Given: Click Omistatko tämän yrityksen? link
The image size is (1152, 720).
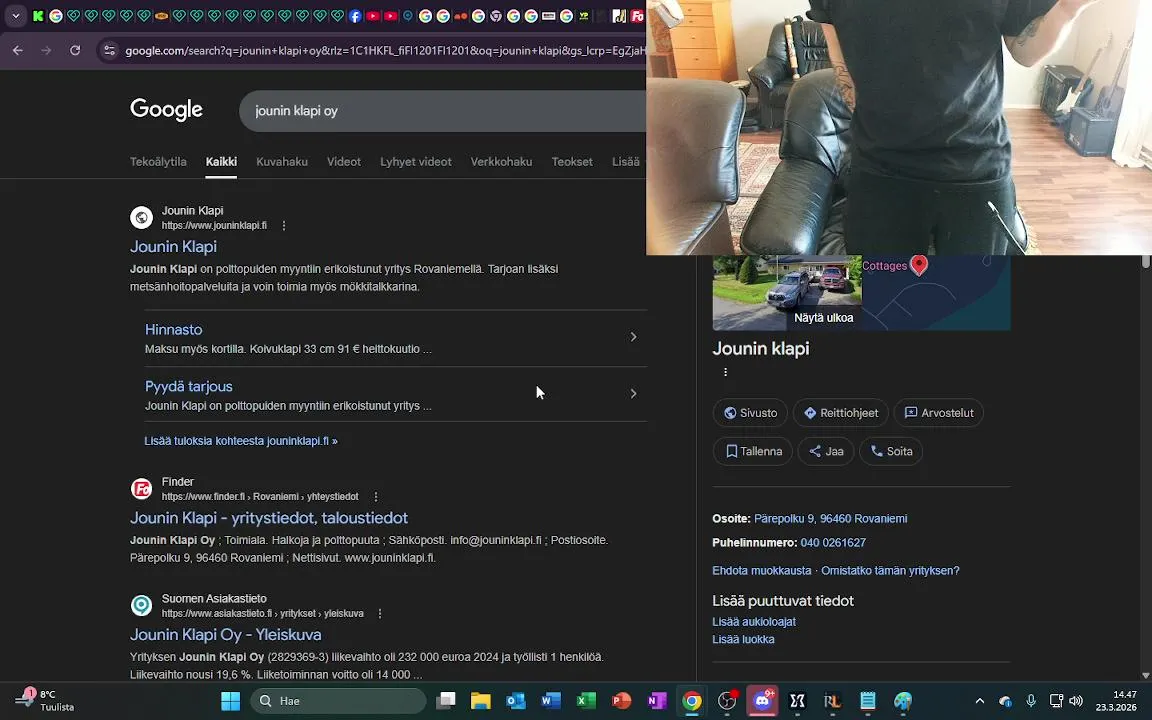Looking at the screenshot, I should pyautogui.click(x=890, y=571).
